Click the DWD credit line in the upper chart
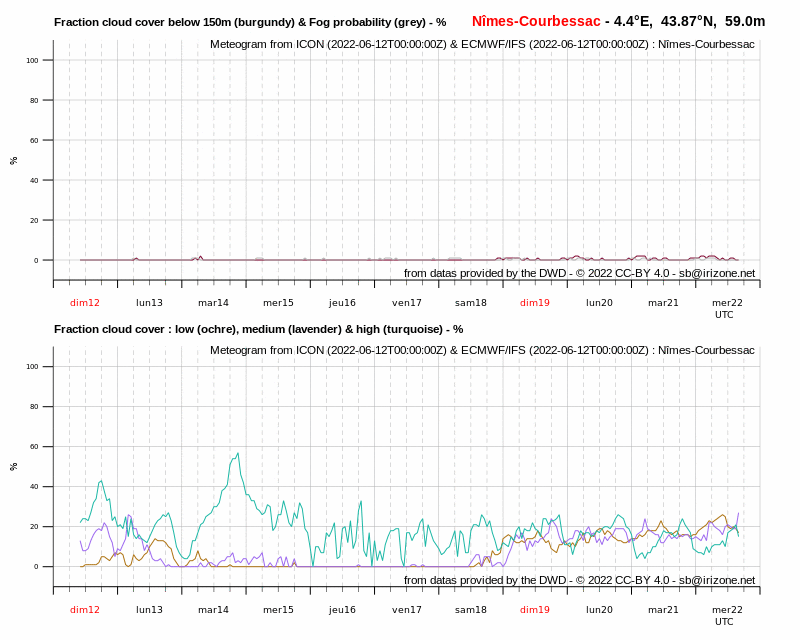The image size is (800, 640). pos(579,274)
